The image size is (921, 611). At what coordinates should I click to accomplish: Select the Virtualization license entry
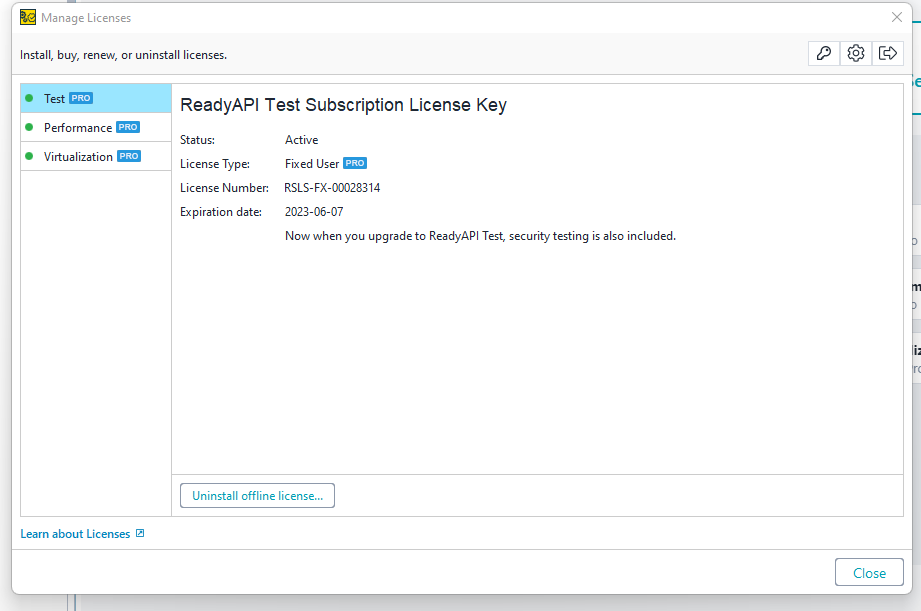tap(96, 156)
